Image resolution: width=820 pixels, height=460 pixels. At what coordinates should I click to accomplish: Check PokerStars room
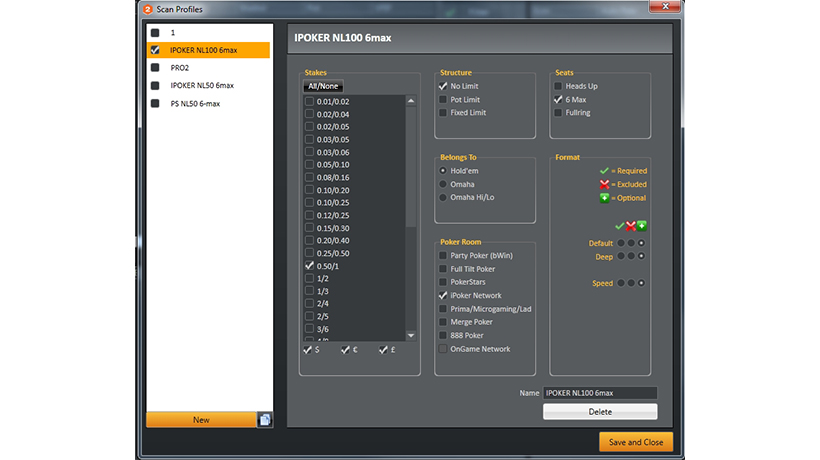(x=443, y=282)
